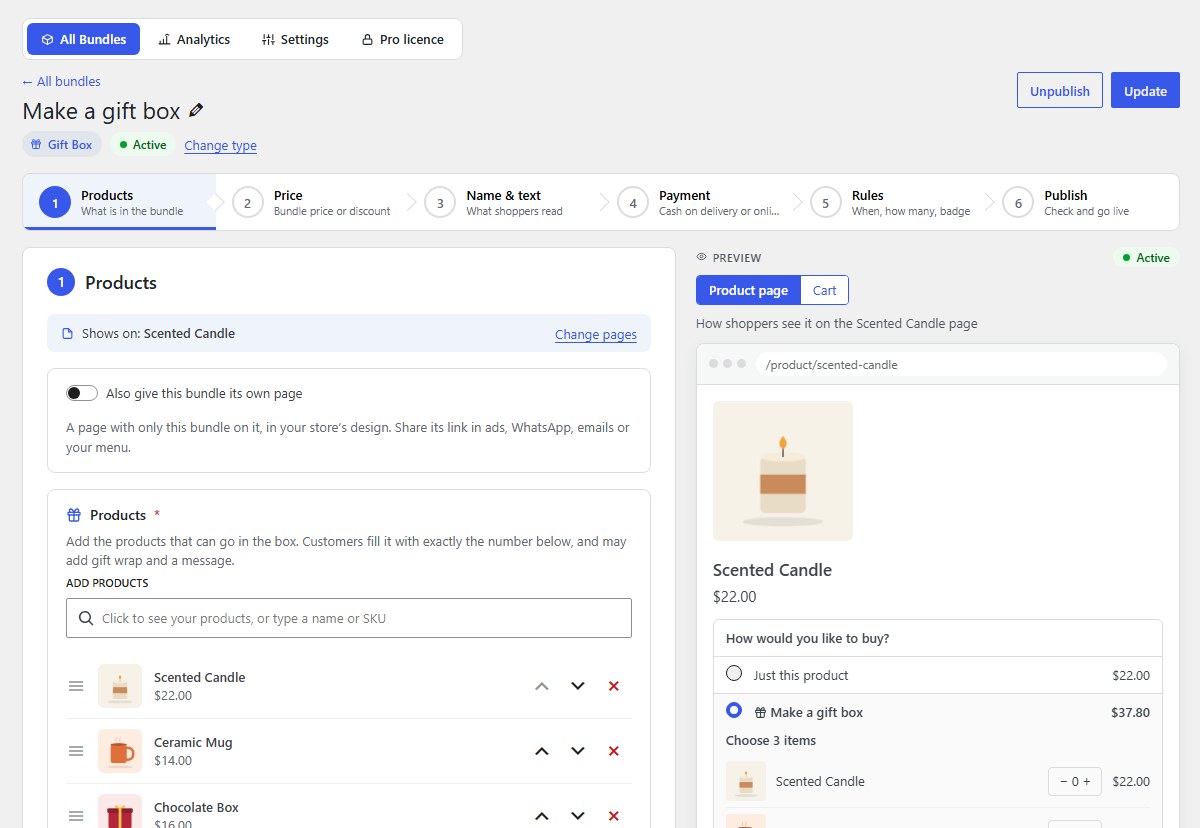Remove Scented Candle from products list

[614, 686]
